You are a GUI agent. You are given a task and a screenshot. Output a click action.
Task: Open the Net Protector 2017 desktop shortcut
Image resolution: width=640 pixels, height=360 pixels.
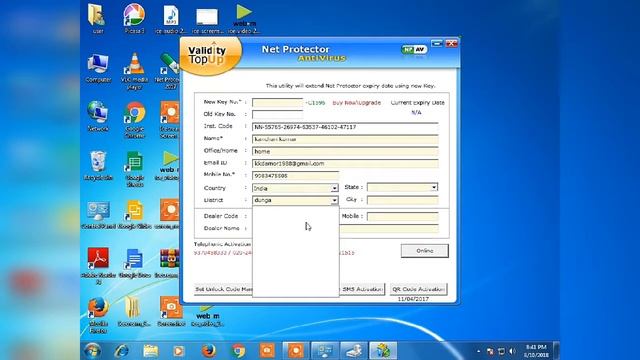pos(170,71)
